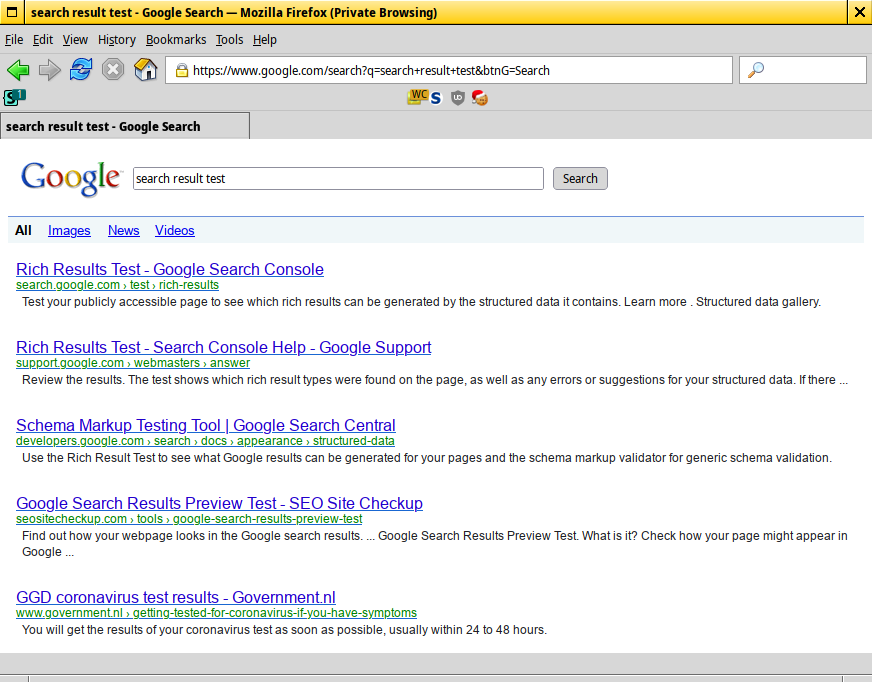Open the Help menu
The width and height of the screenshot is (872, 682).
click(265, 39)
